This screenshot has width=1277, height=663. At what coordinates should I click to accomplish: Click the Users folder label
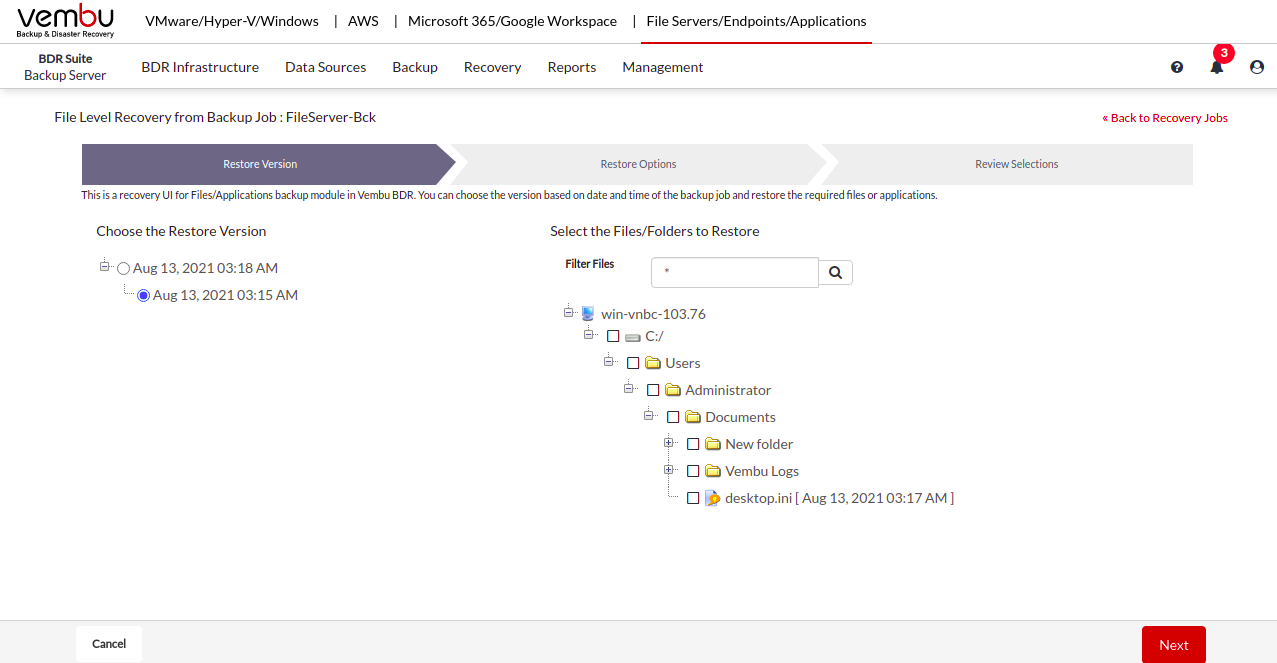pos(683,363)
